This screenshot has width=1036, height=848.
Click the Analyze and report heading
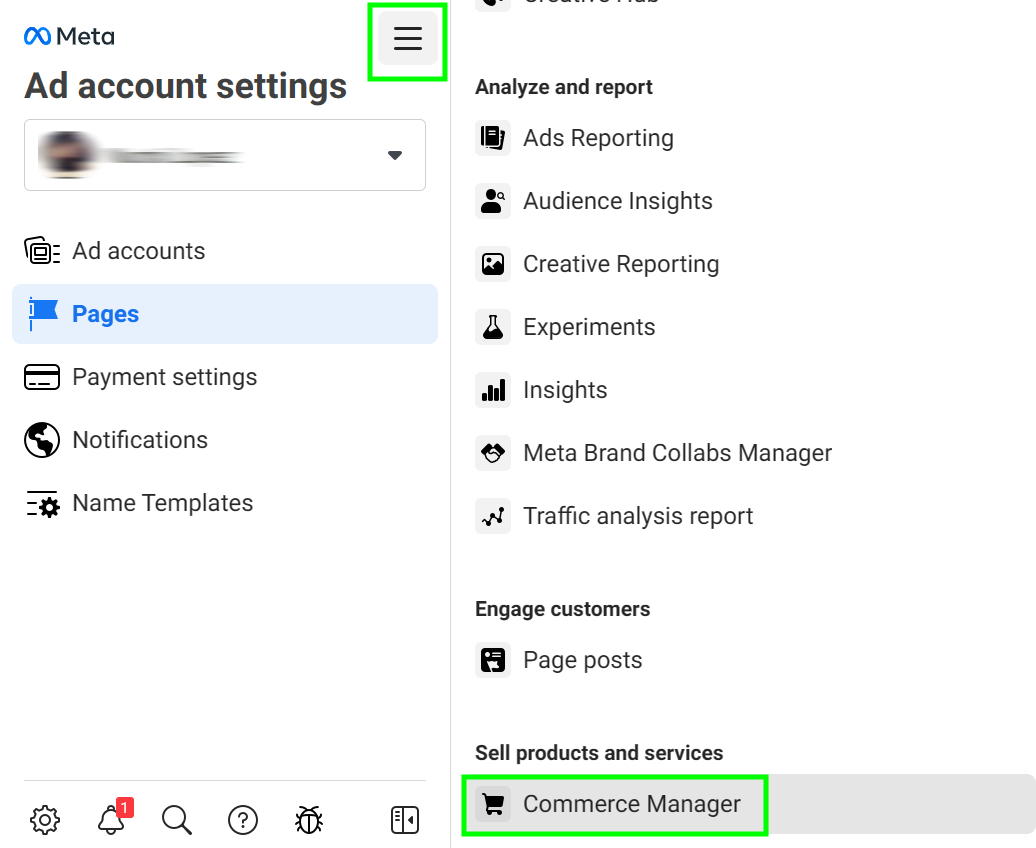pos(564,87)
